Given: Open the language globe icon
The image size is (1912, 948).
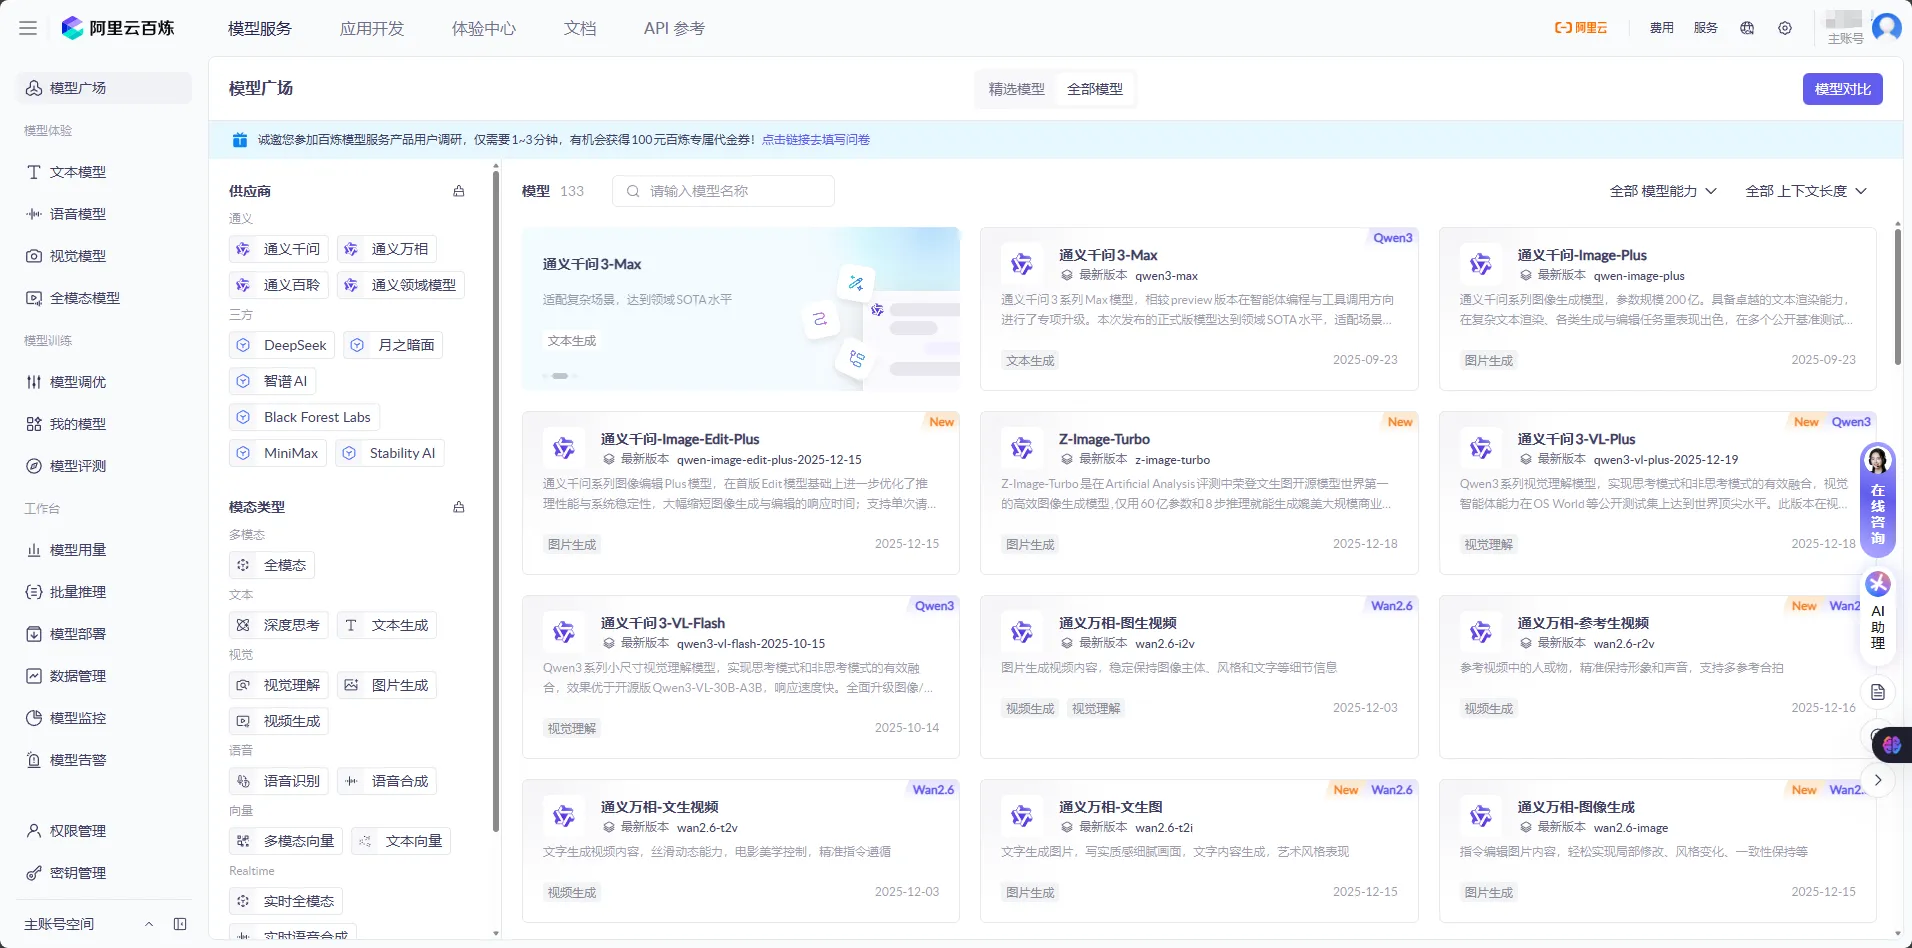Looking at the screenshot, I should (x=1747, y=28).
